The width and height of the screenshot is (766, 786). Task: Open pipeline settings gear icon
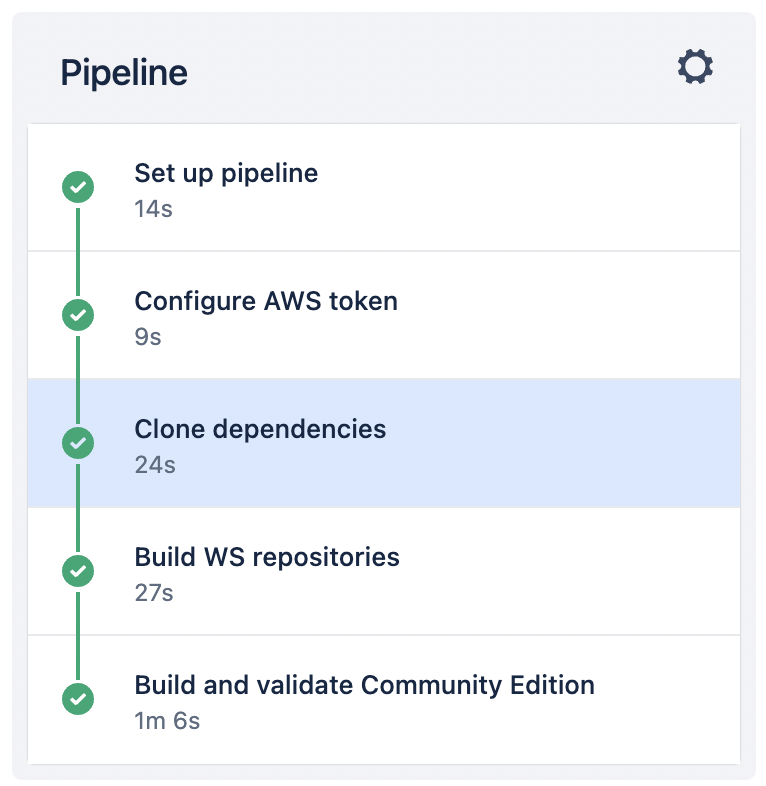pyautogui.click(x=695, y=66)
